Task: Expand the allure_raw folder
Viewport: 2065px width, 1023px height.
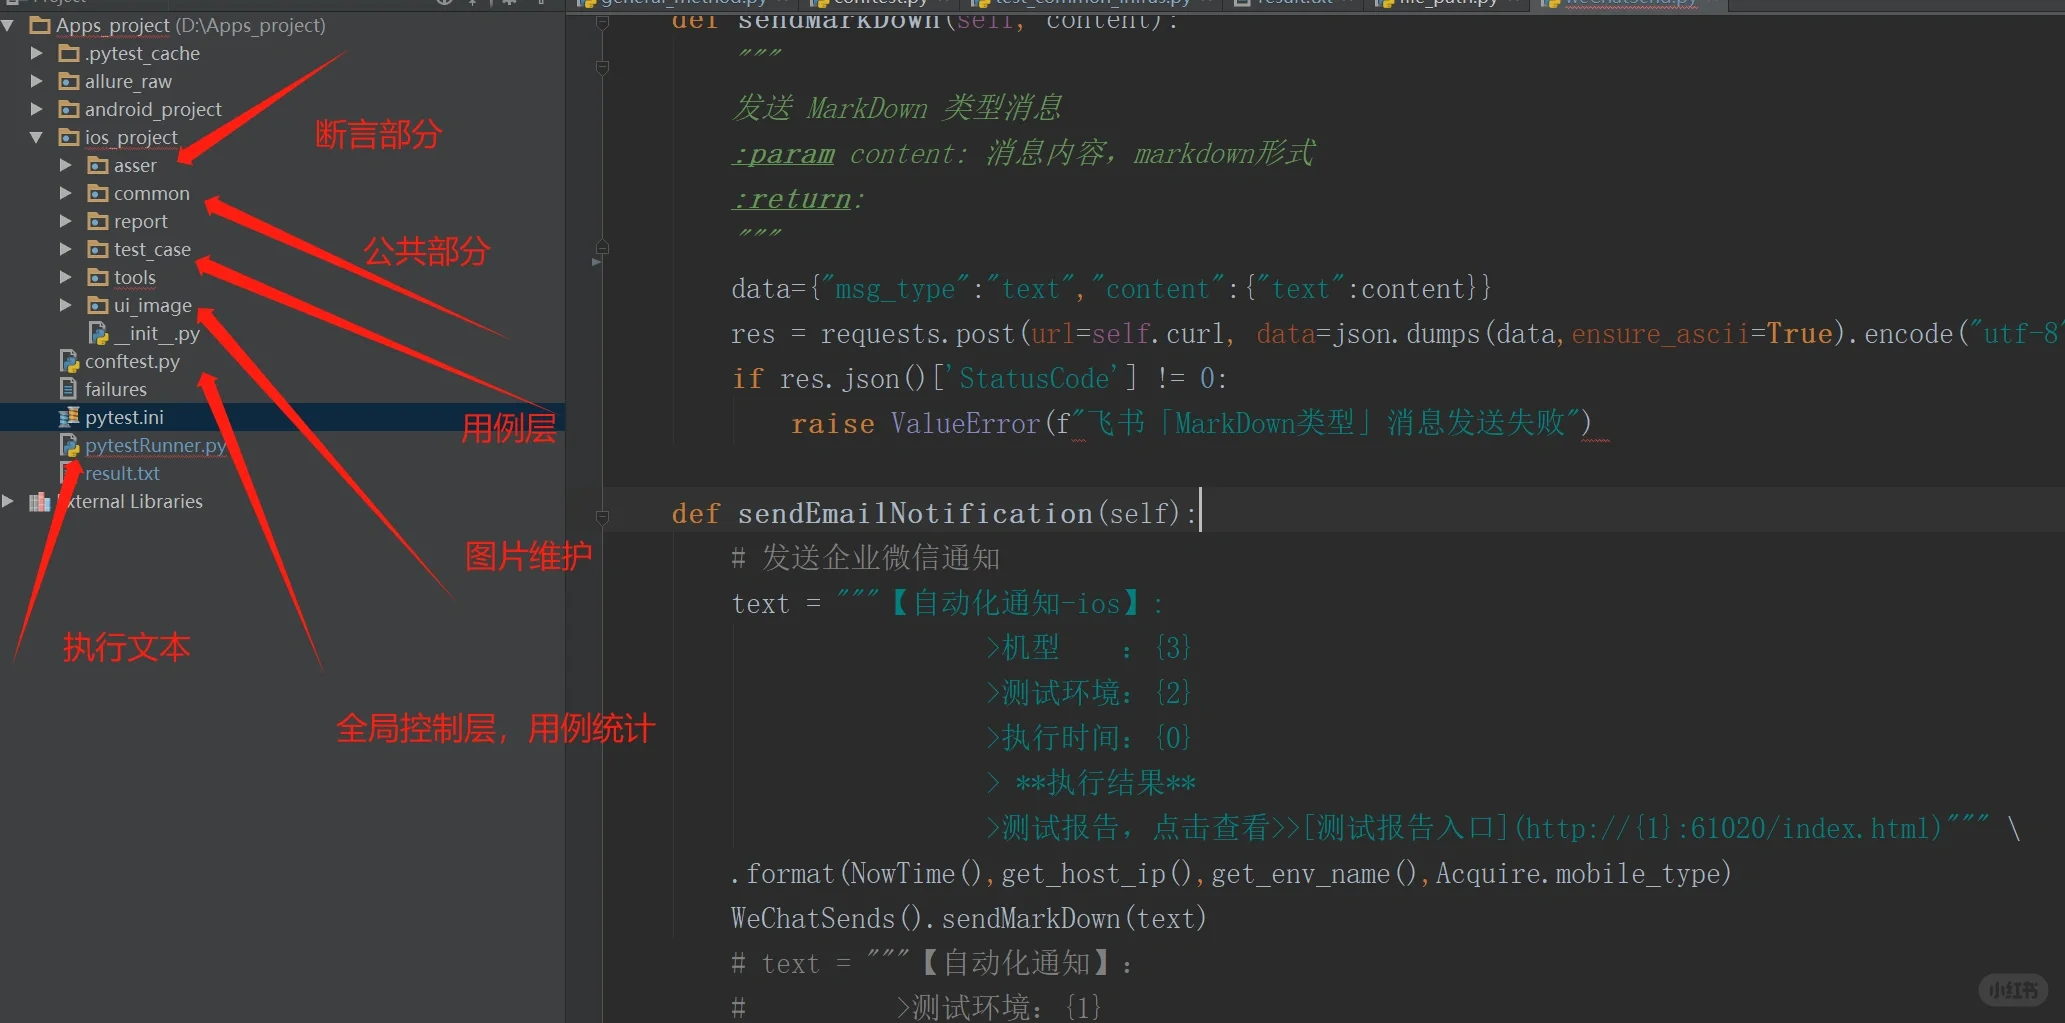Action: tap(37, 81)
